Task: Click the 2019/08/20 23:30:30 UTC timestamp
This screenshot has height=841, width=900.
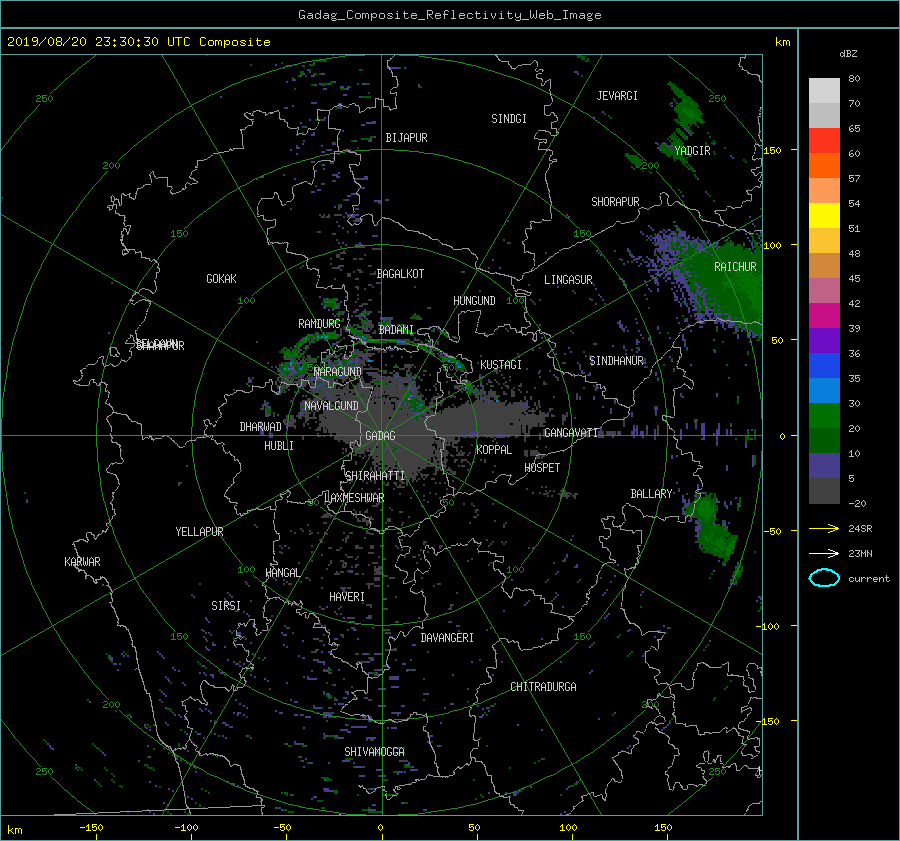Action: coord(99,42)
